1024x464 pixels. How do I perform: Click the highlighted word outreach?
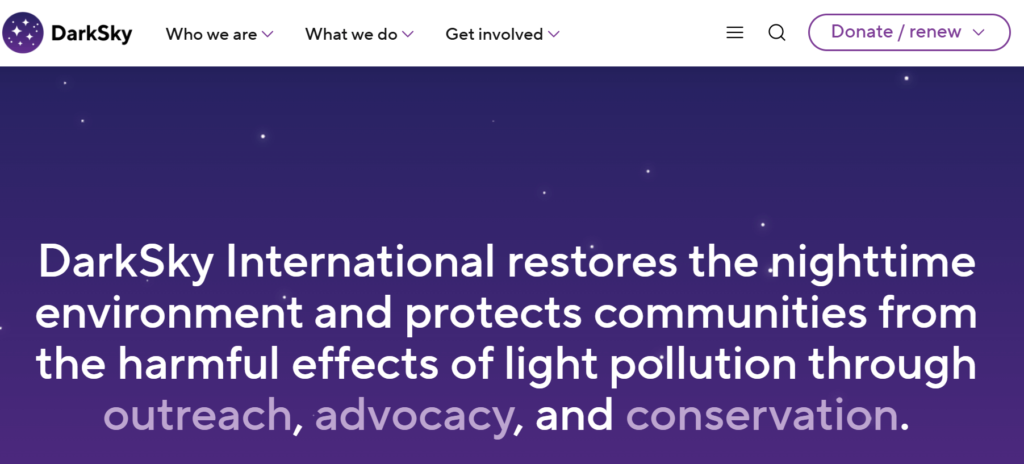pos(196,416)
